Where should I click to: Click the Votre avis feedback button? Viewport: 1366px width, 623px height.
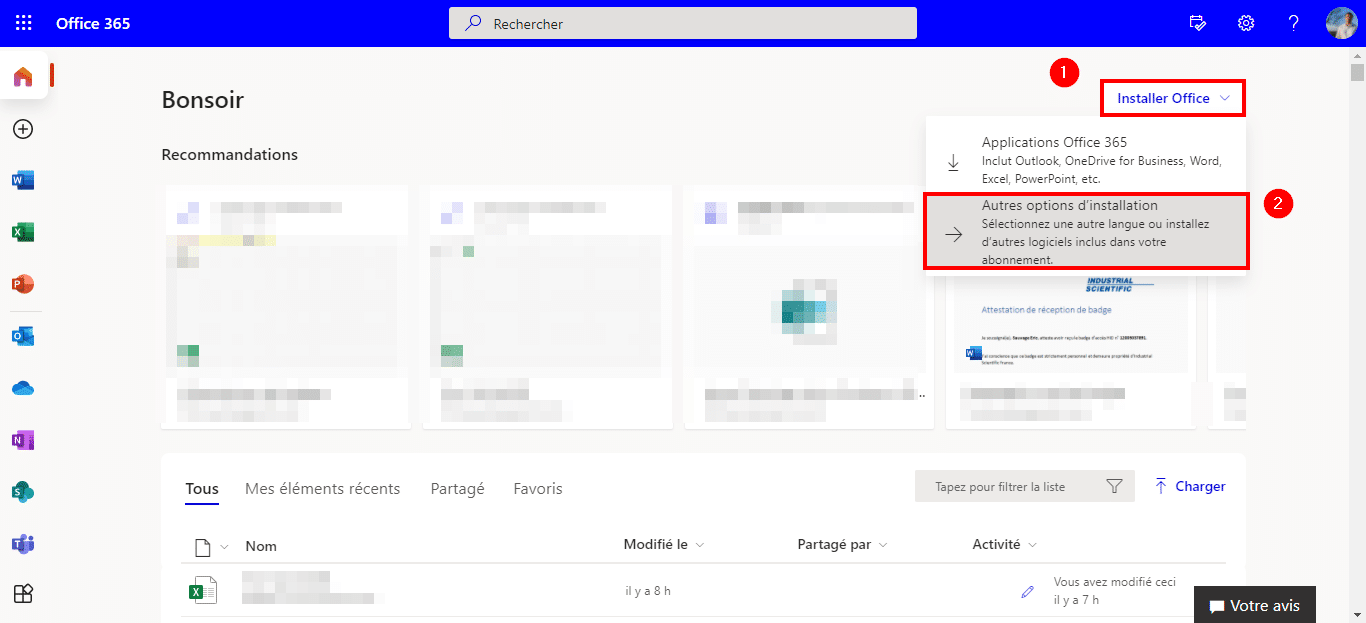pos(1255,606)
